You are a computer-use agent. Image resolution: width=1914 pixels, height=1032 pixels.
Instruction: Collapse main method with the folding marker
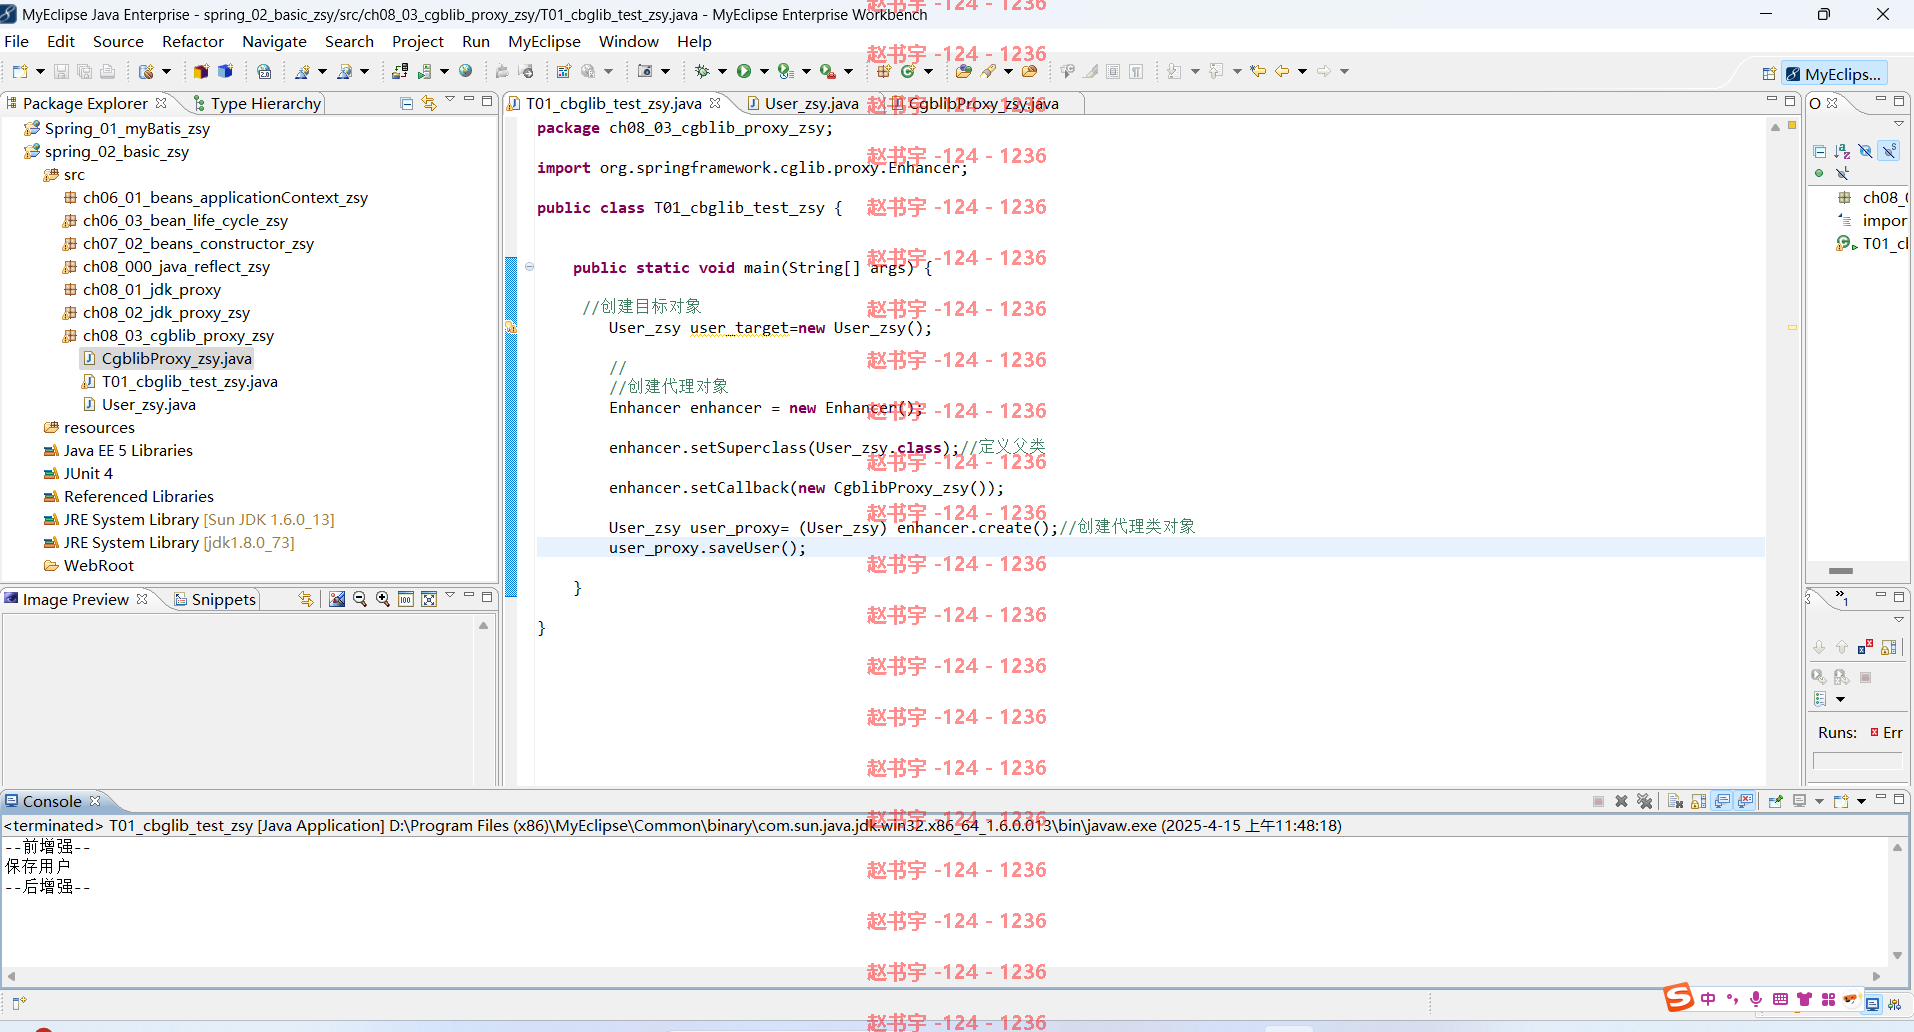point(529,267)
